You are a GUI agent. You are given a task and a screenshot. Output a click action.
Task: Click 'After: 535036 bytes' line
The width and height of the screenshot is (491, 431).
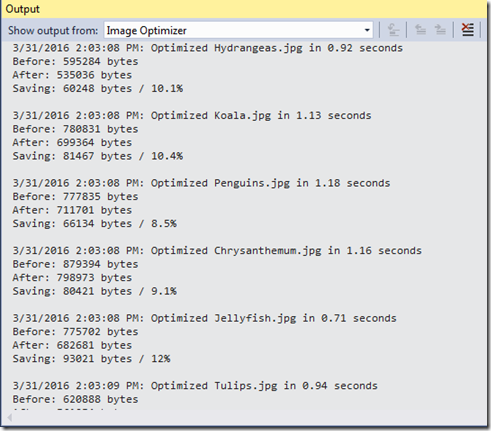pos(72,75)
